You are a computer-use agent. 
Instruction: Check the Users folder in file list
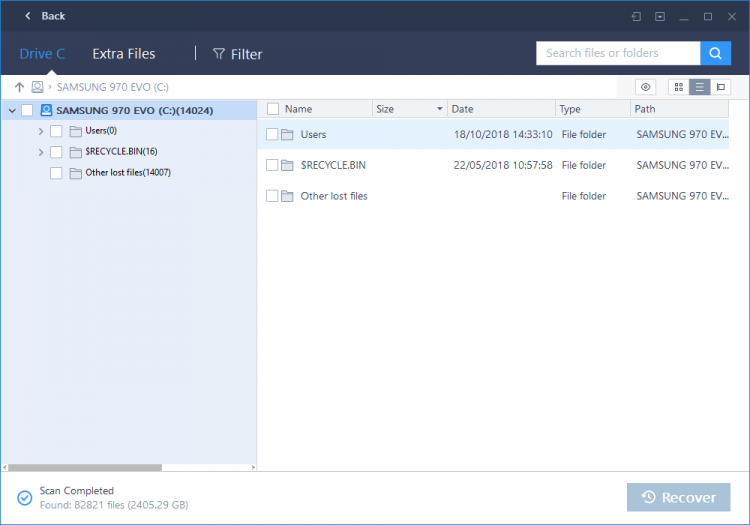point(272,134)
